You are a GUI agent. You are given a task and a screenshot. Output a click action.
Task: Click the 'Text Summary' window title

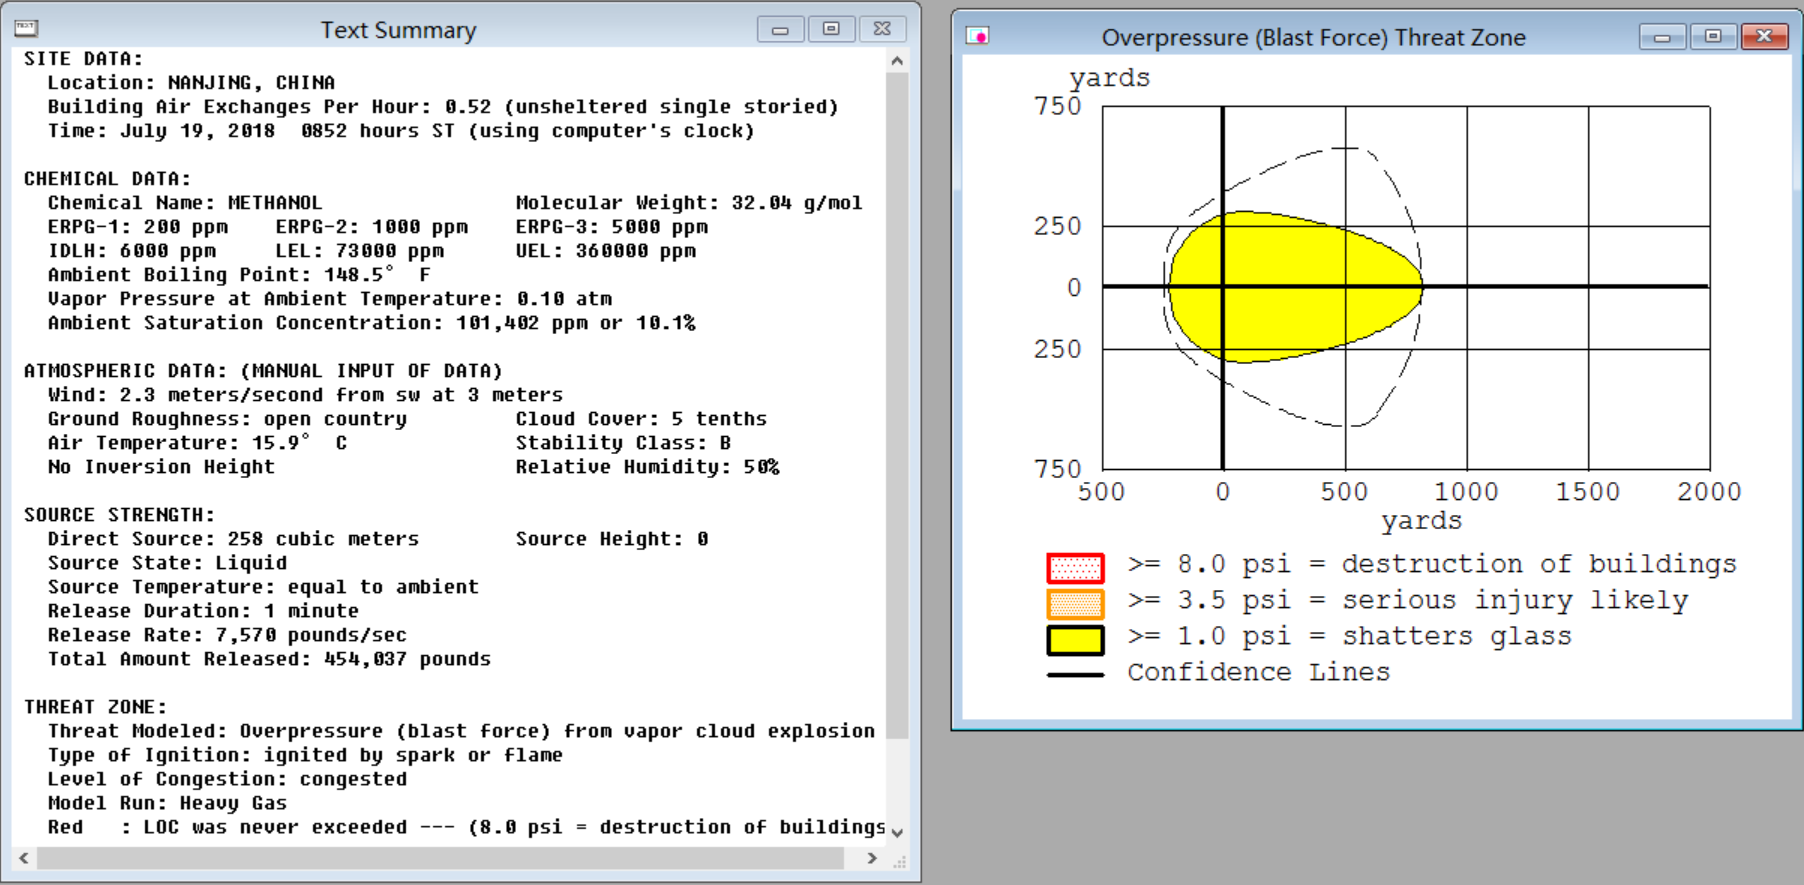(x=398, y=30)
